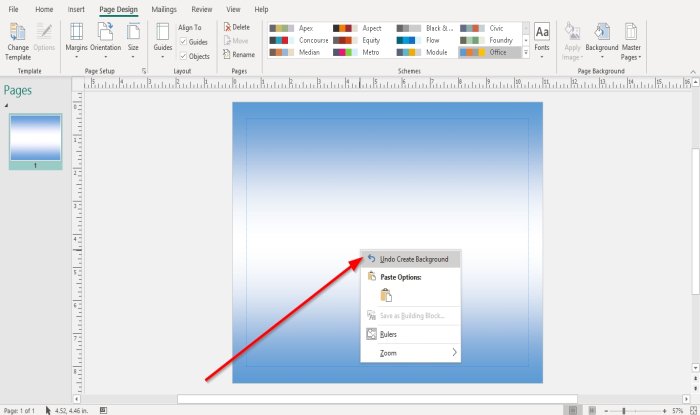Open the Help tab
This screenshot has height=415, width=700.
[x=261, y=9]
